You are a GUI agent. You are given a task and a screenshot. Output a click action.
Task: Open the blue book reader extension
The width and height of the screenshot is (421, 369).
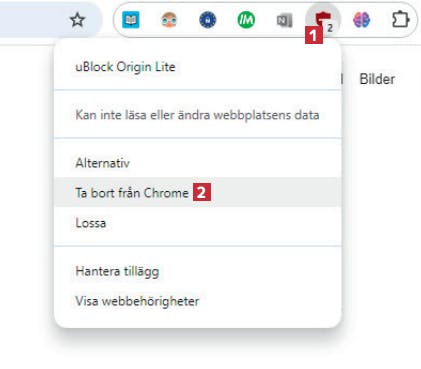coord(130,20)
